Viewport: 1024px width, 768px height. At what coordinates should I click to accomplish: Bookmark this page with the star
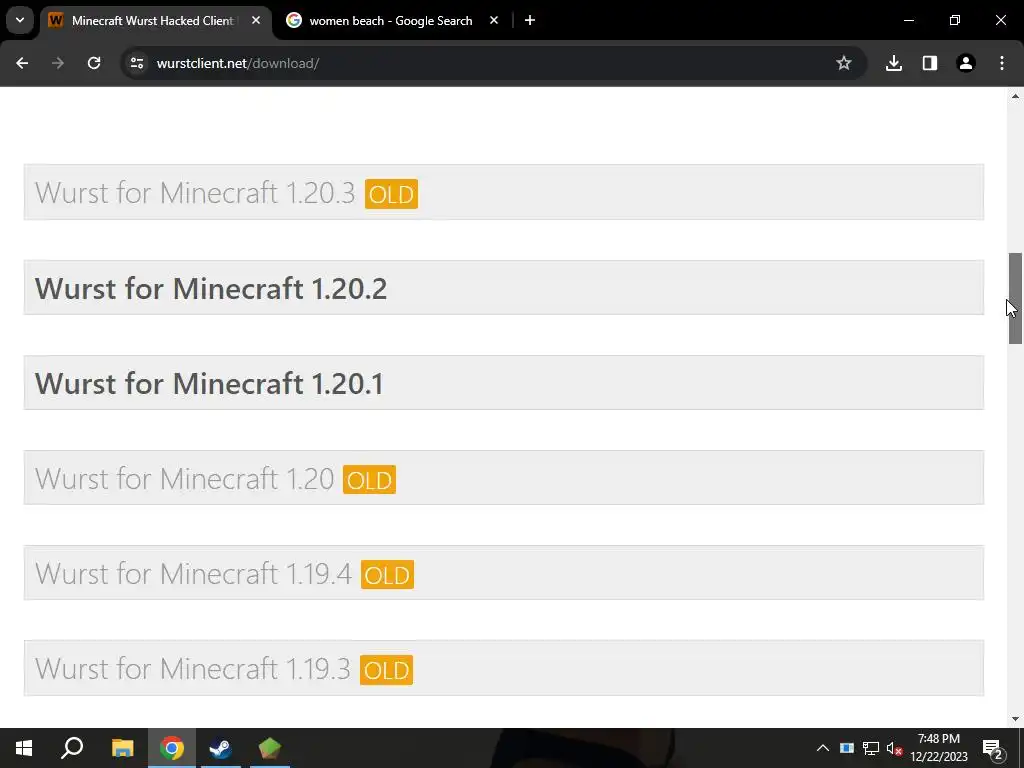click(x=844, y=63)
